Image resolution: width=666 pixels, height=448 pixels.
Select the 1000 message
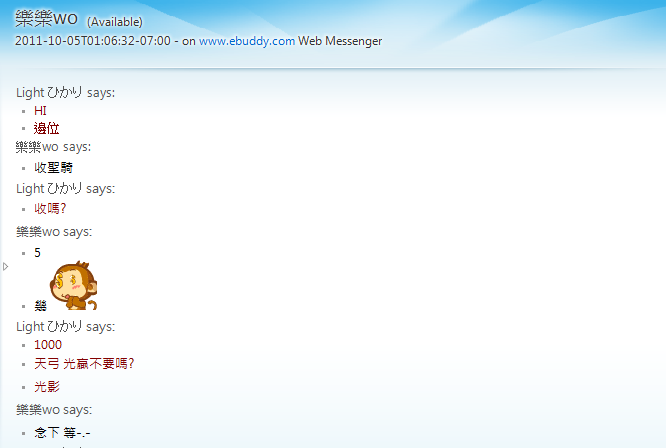(47, 345)
